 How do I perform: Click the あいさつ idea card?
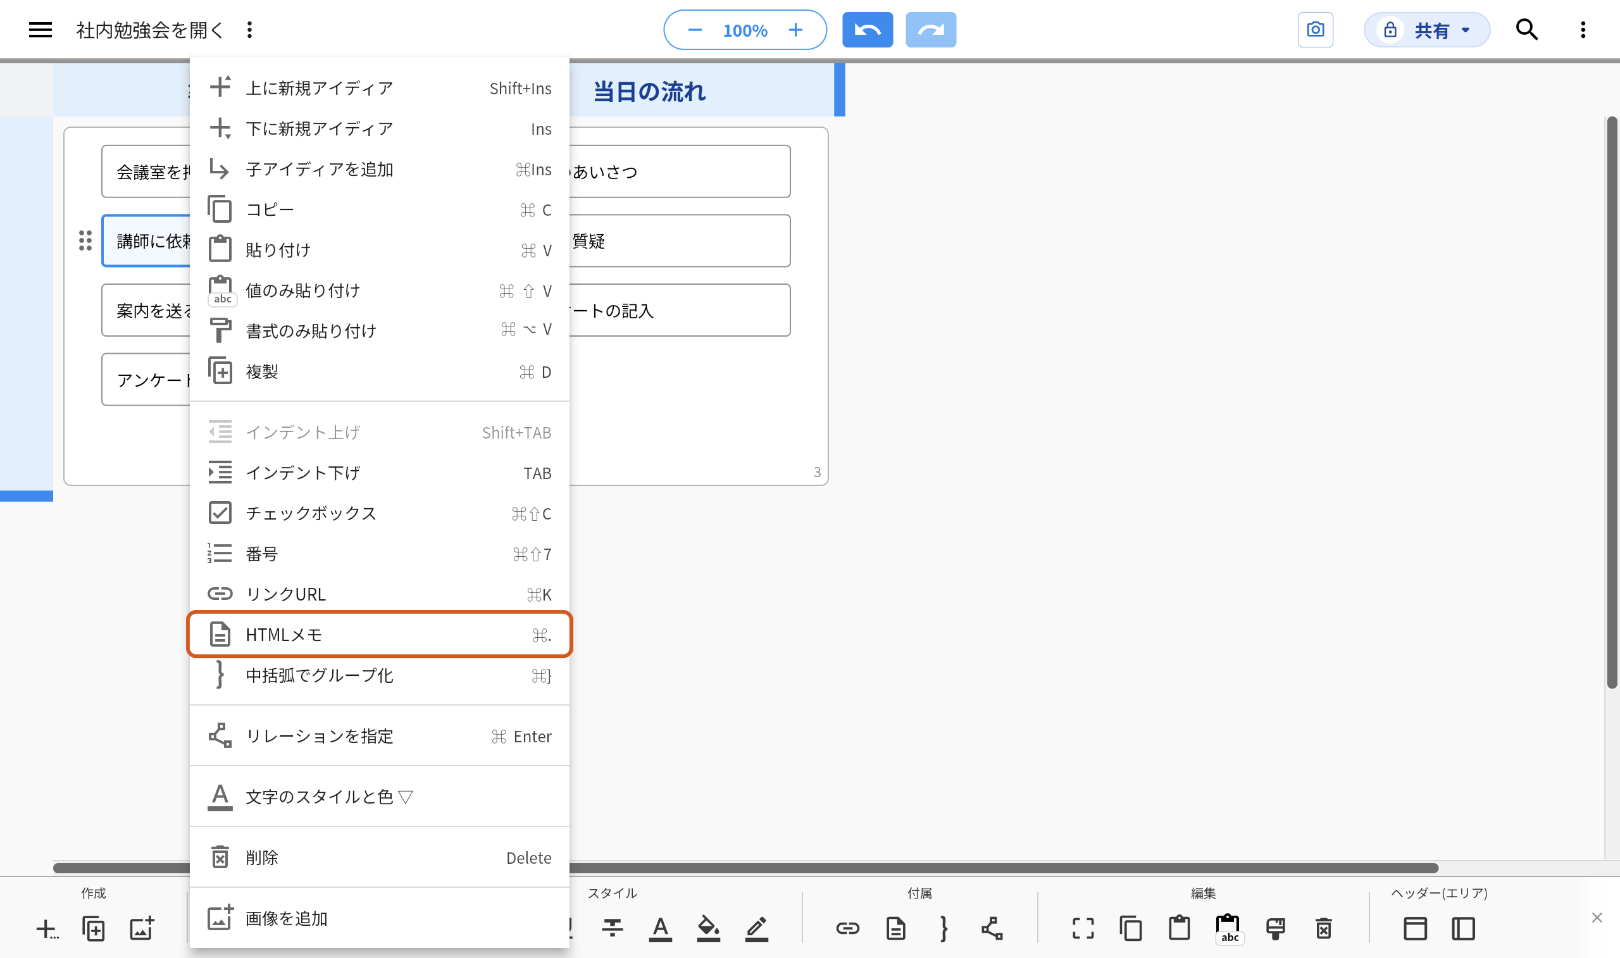coord(680,171)
